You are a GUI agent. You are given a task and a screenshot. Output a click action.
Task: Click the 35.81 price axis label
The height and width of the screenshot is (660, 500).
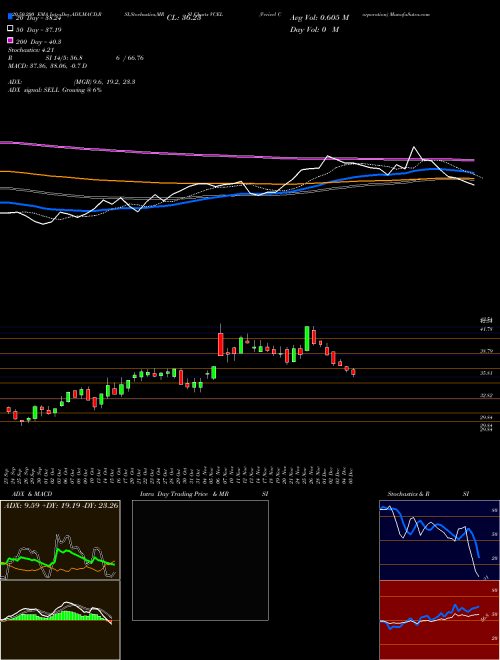pos(486,373)
